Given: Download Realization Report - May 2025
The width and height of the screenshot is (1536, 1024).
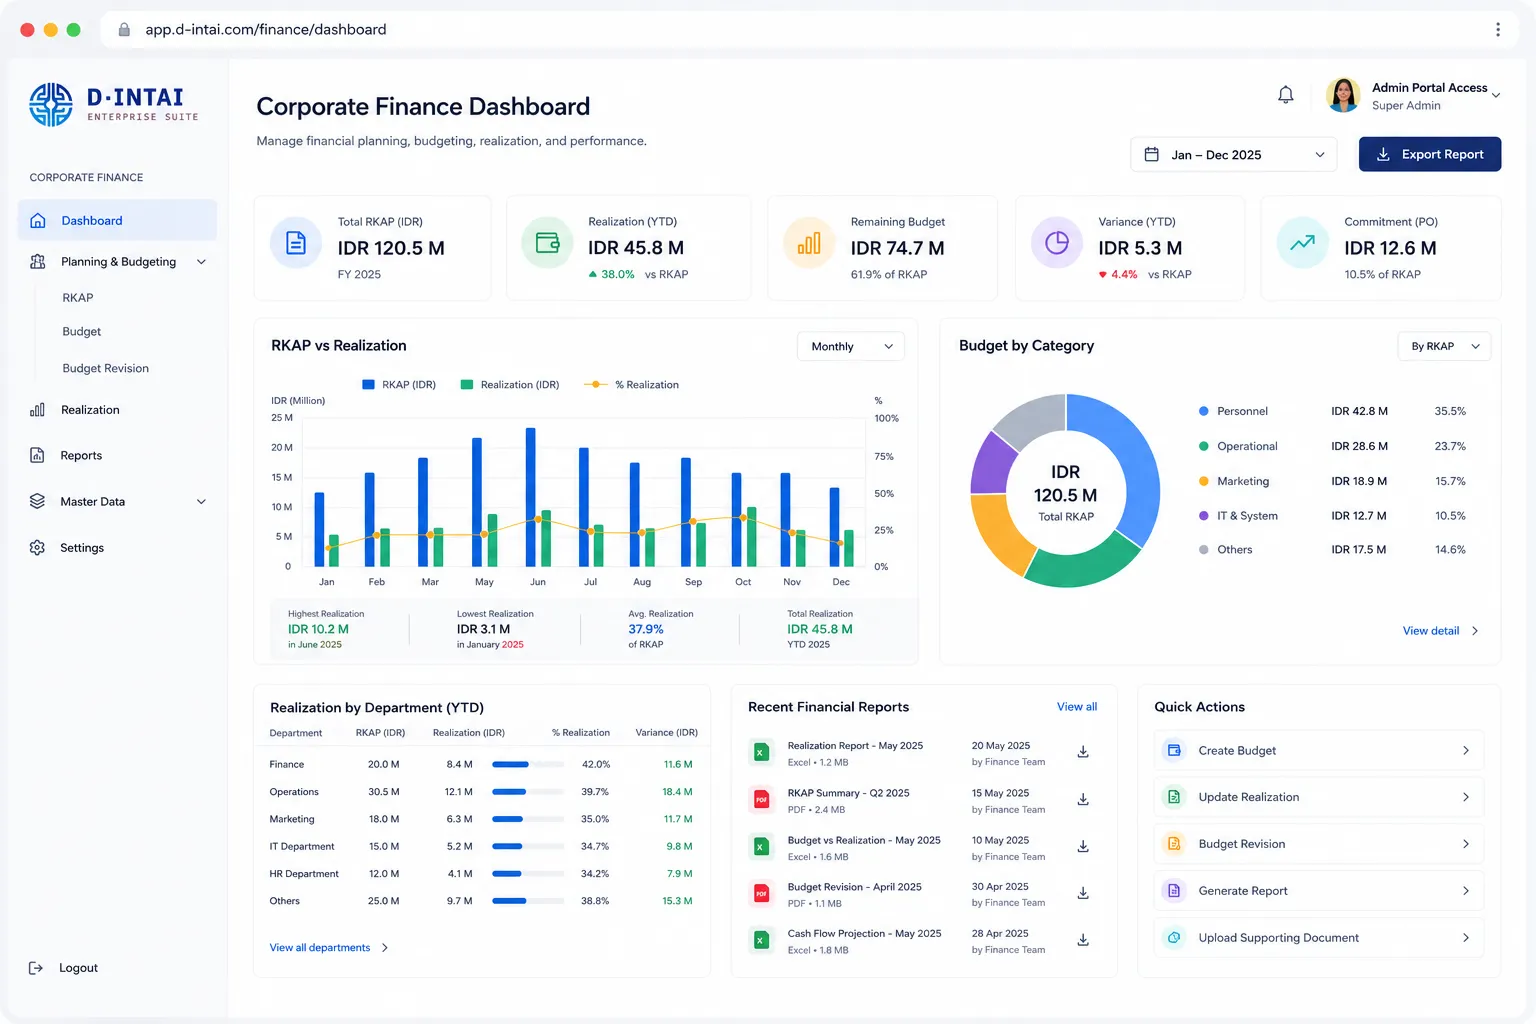Looking at the screenshot, I should [x=1083, y=752].
